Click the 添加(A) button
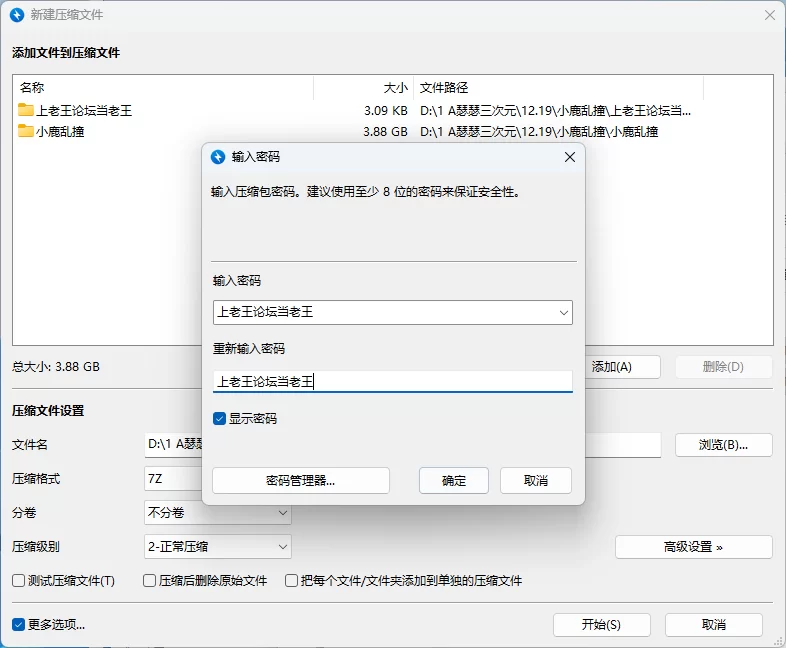The image size is (786, 648). coord(622,367)
